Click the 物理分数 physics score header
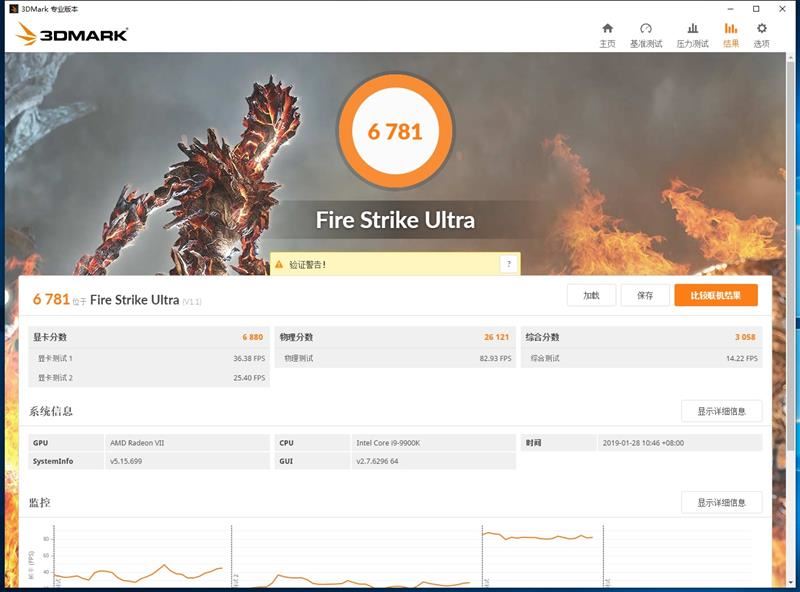Image resolution: width=800 pixels, height=592 pixels. point(296,337)
